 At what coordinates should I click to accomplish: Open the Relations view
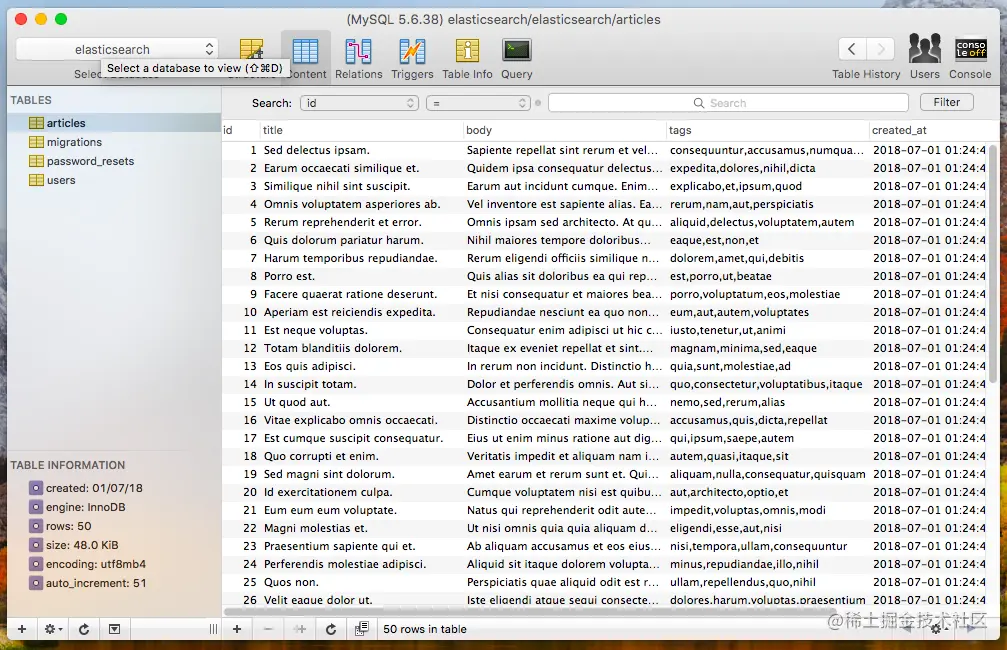pos(358,58)
